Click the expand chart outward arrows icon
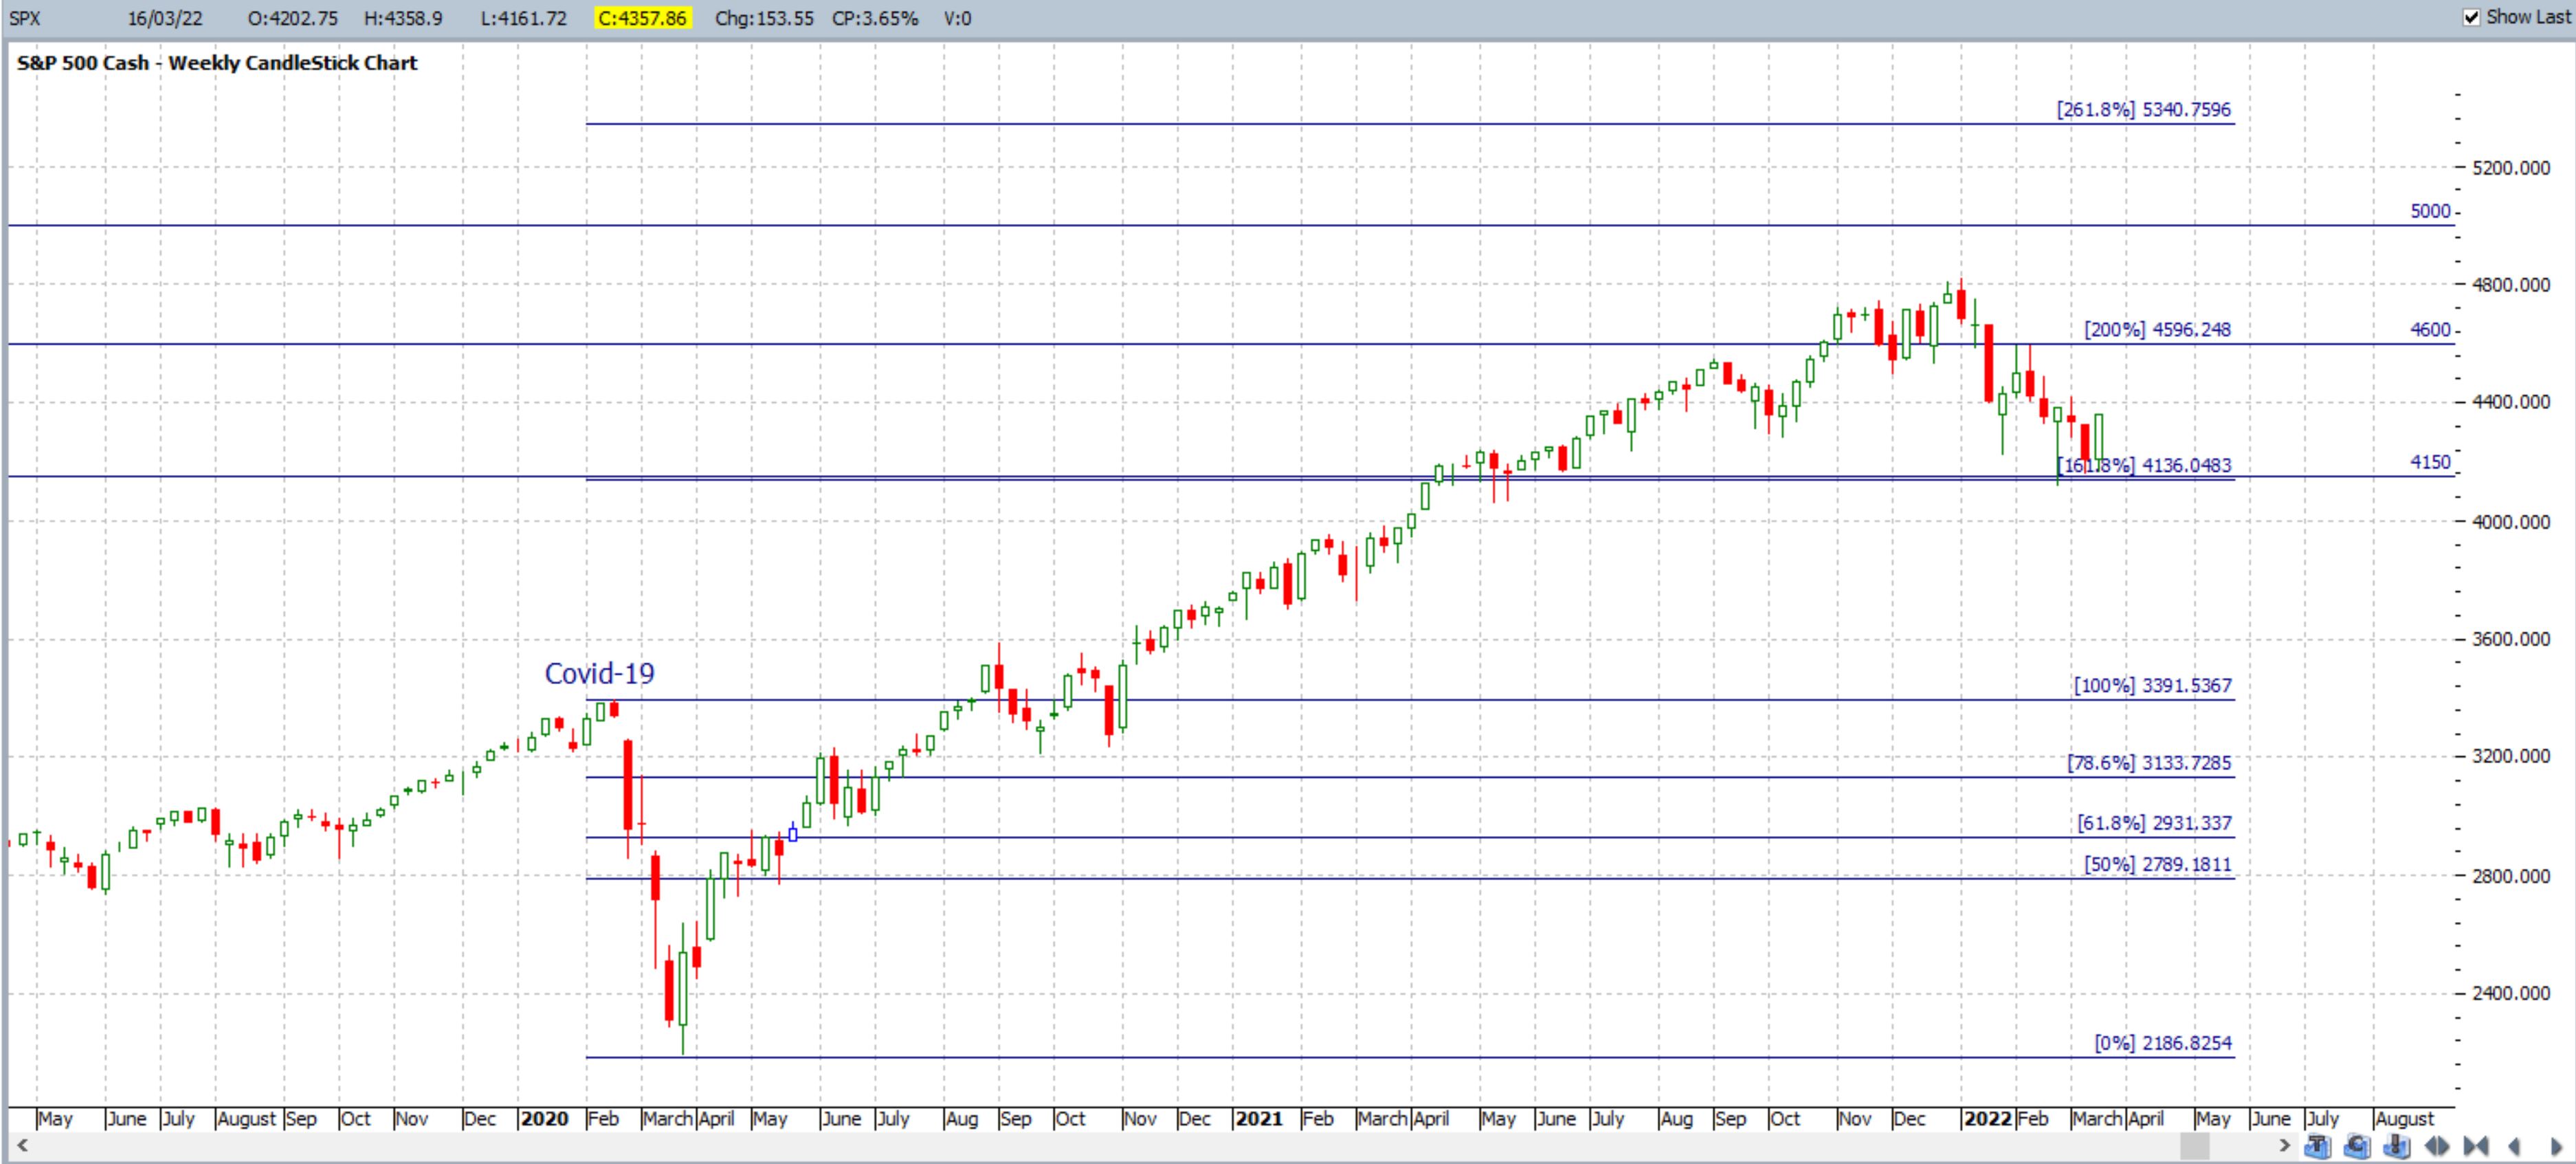 click(x=2437, y=1146)
